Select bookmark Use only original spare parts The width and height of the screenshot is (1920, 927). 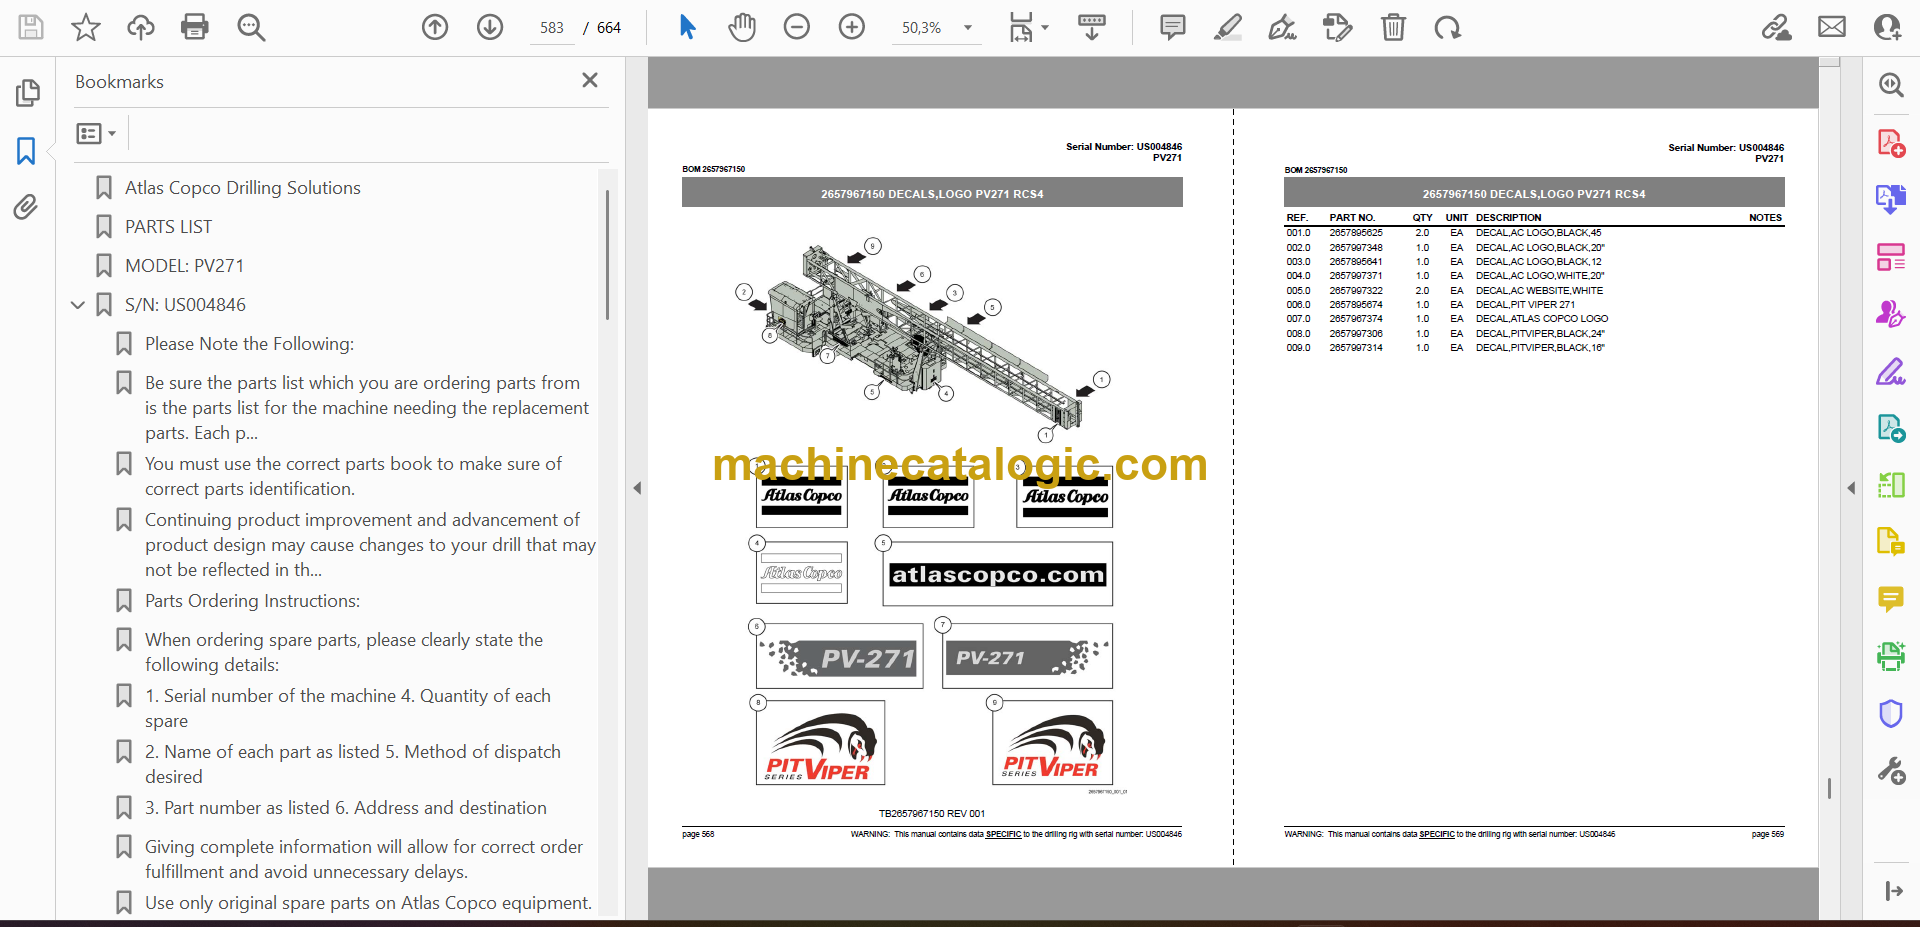(x=368, y=903)
